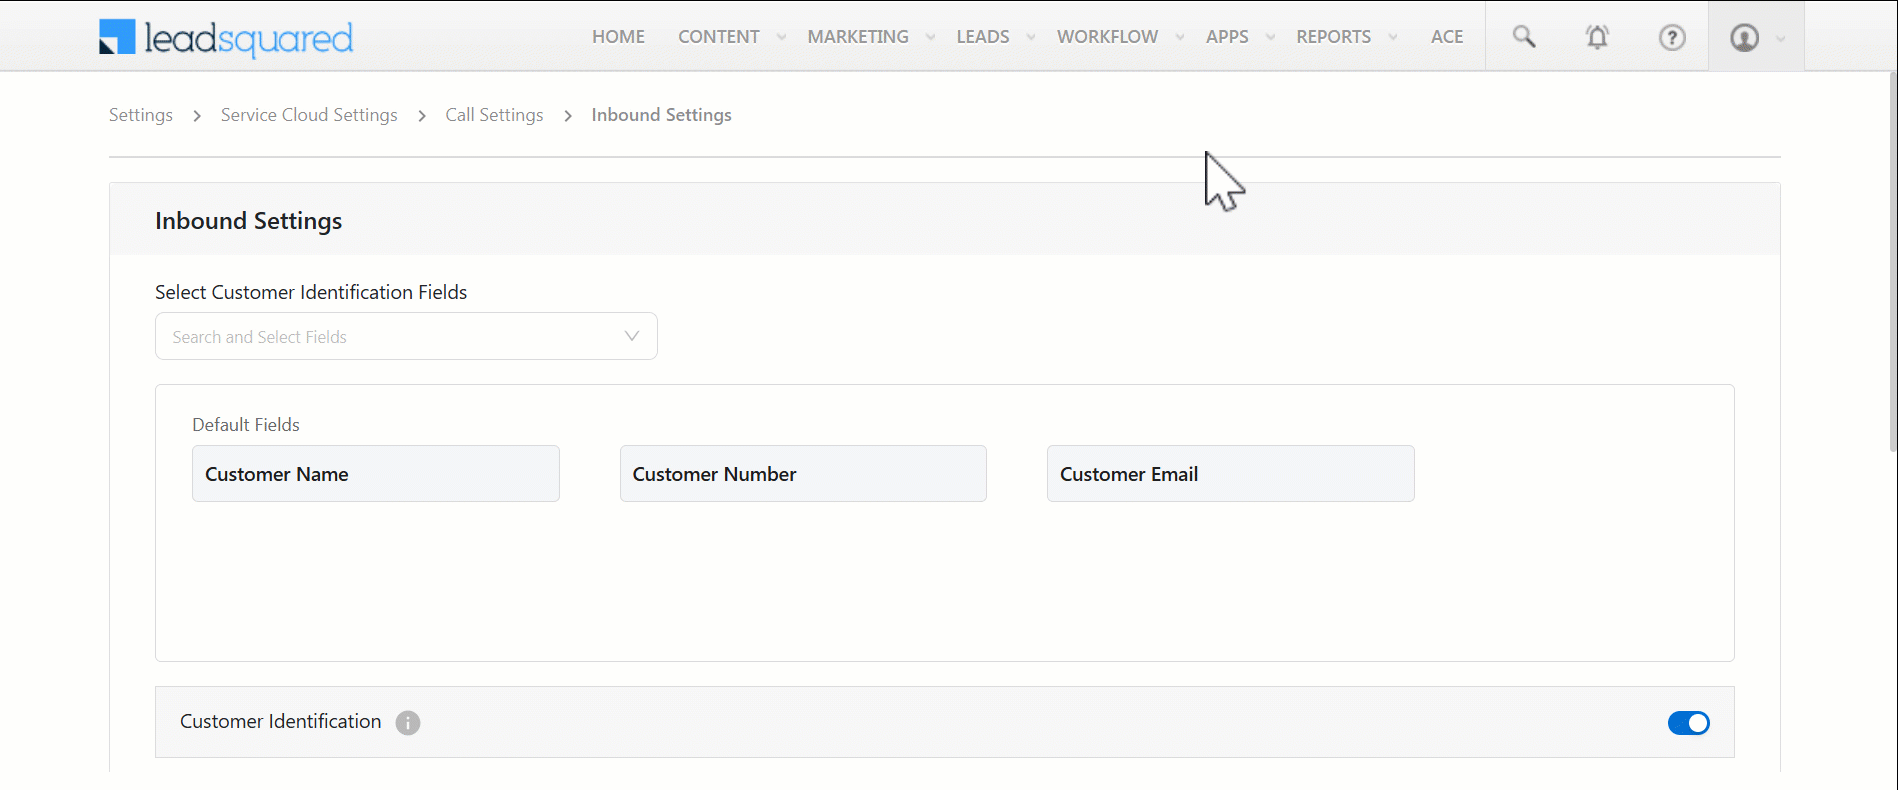Viewport: 1898px width, 790px height.
Task: Select the Customer Number default field
Action: [803, 474]
